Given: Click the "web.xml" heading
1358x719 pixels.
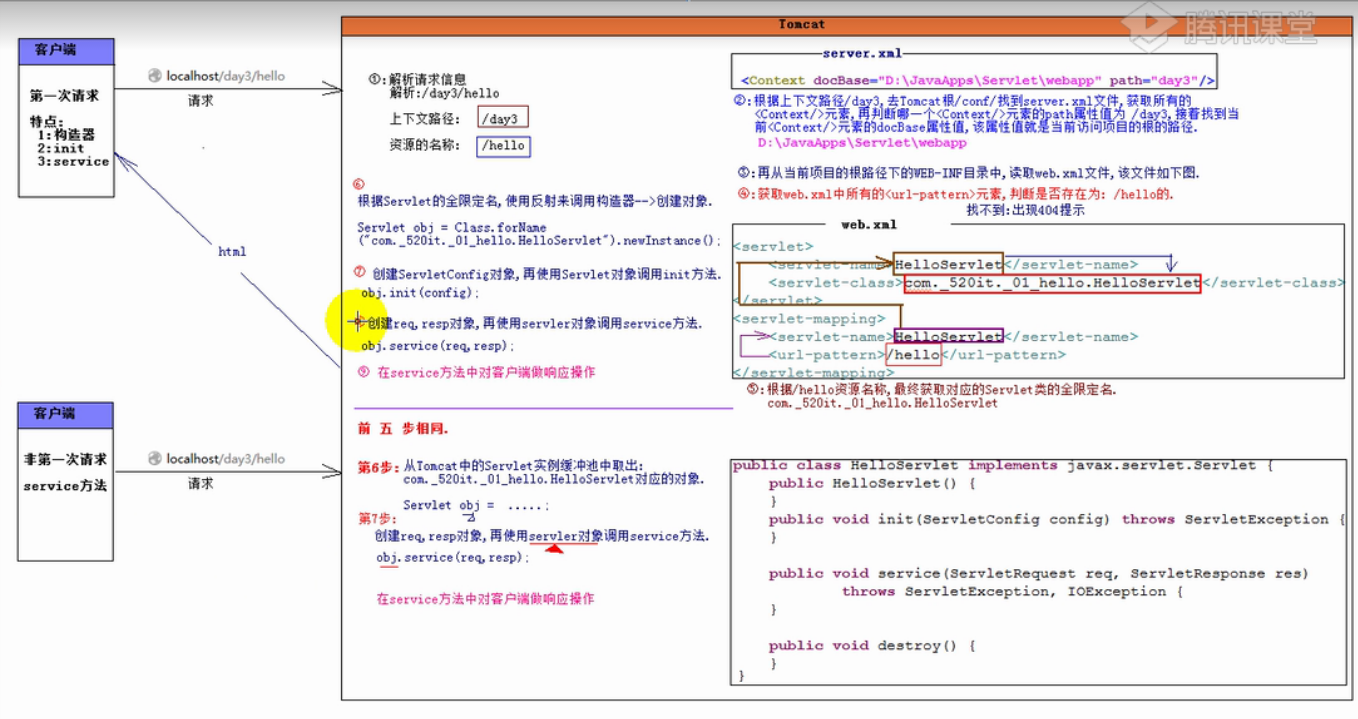Looking at the screenshot, I should point(868,225).
